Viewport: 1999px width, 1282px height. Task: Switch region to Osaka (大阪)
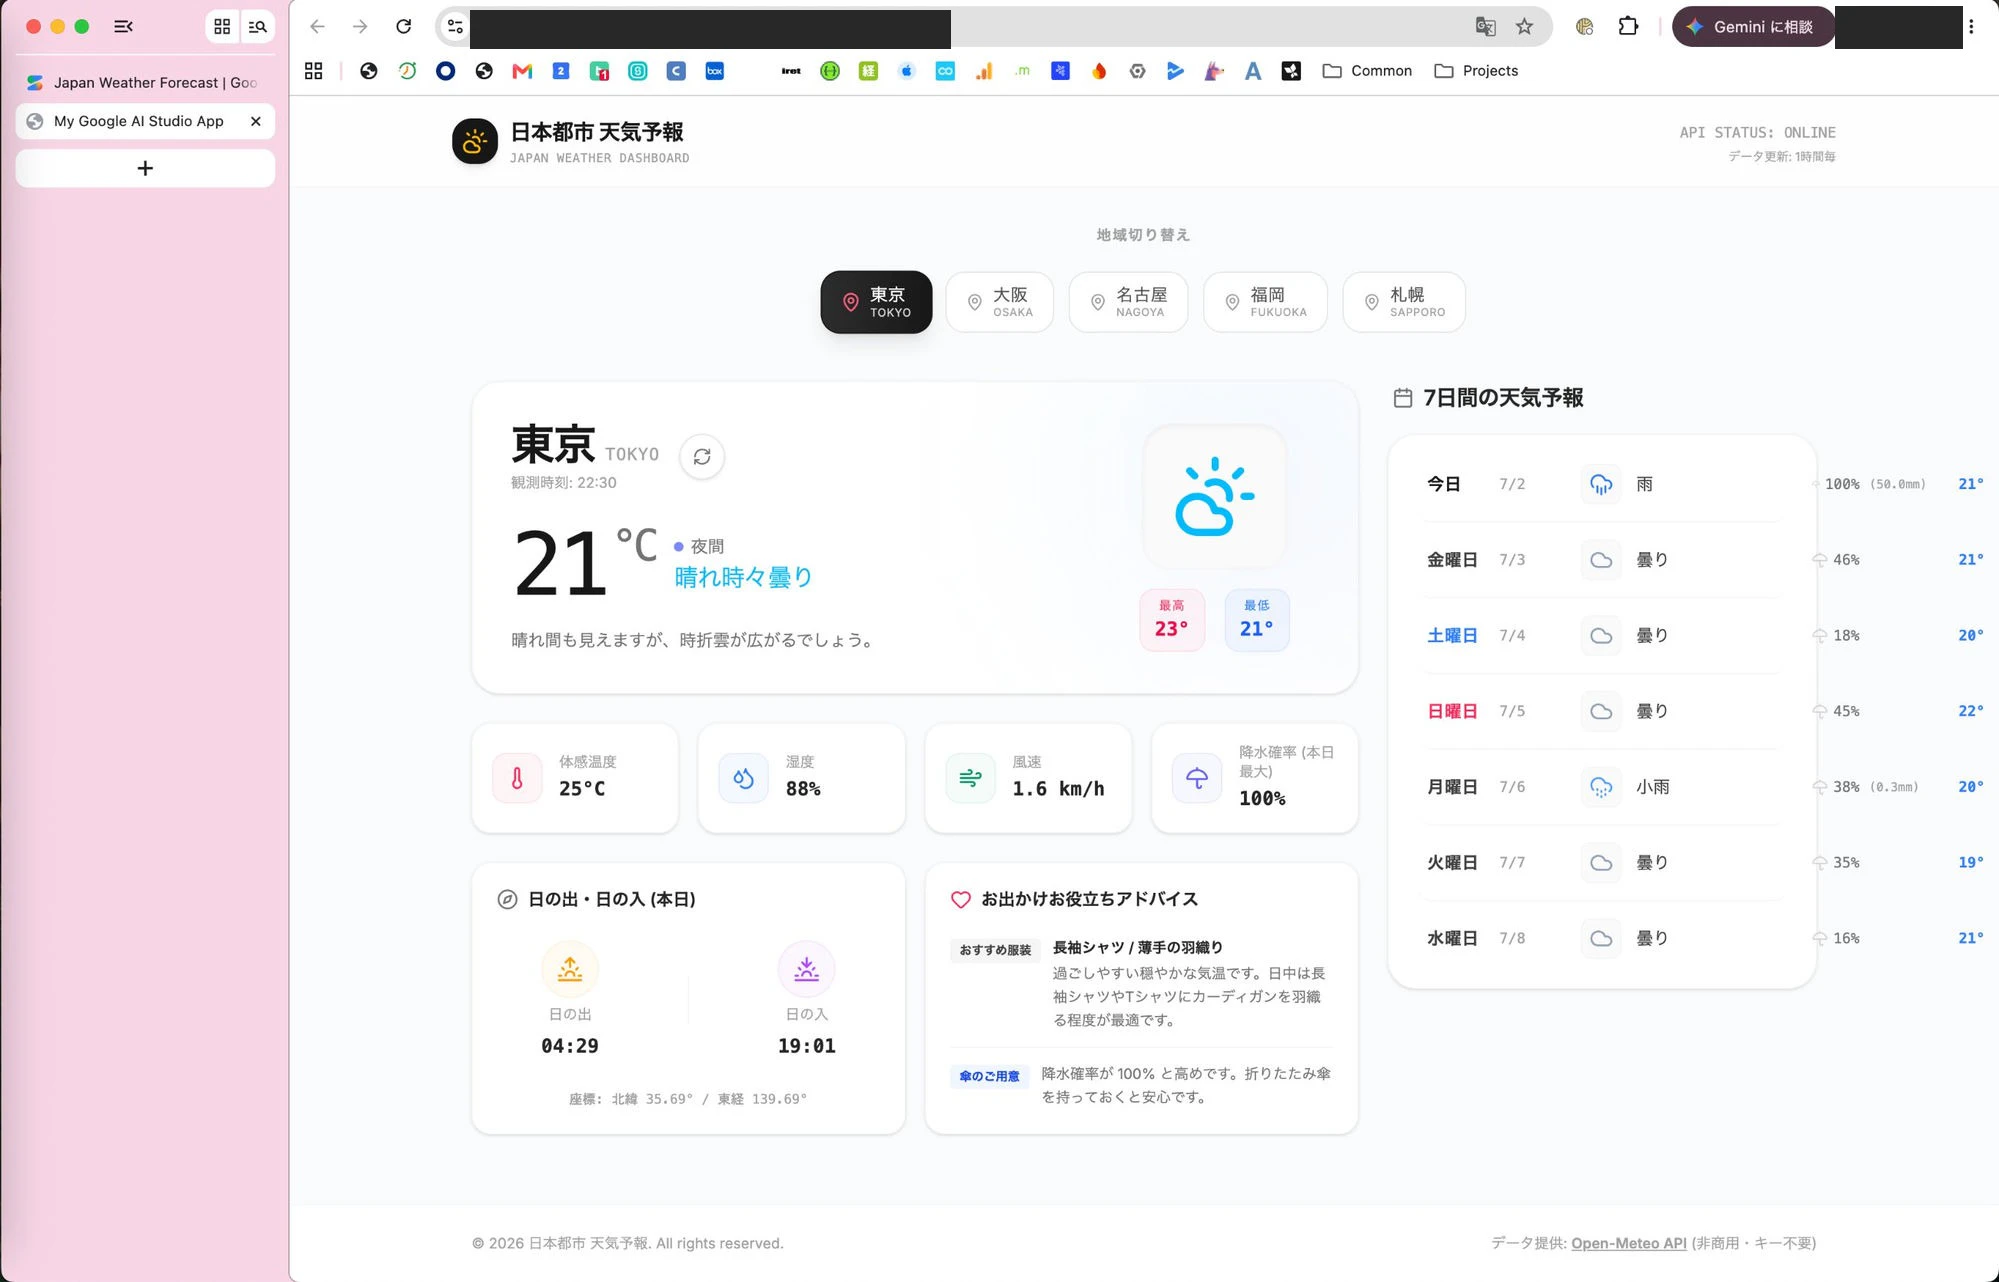pos(999,302)
